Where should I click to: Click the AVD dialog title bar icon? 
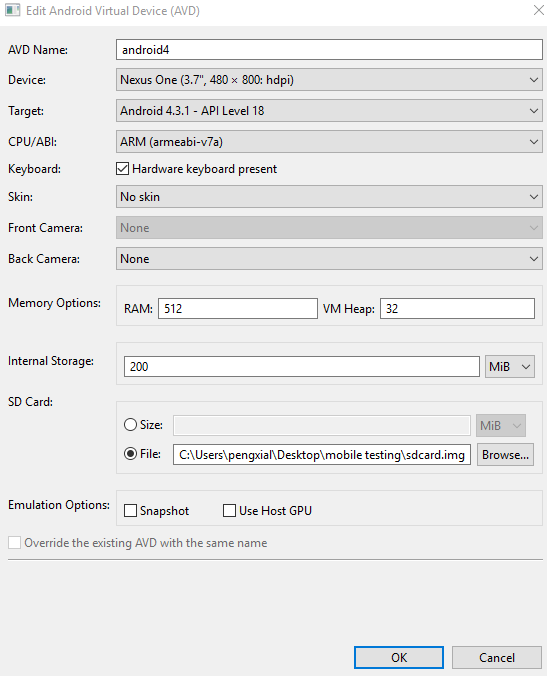tap(13, 10)
